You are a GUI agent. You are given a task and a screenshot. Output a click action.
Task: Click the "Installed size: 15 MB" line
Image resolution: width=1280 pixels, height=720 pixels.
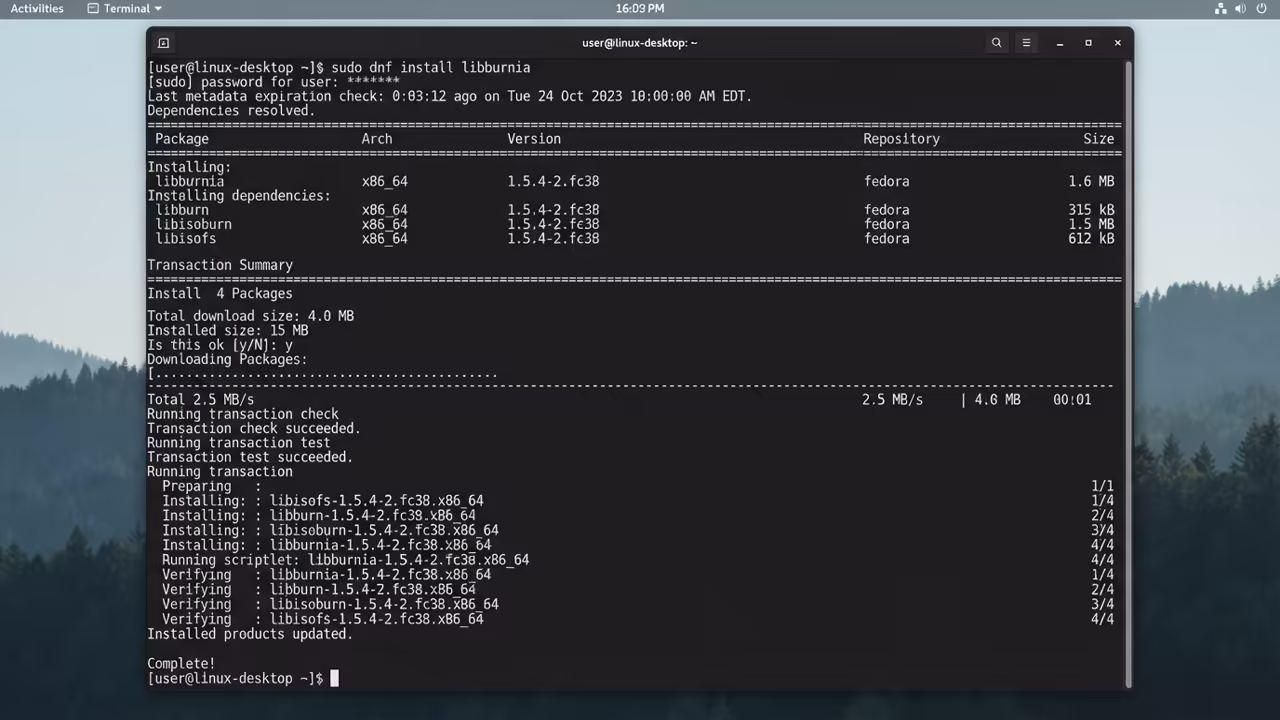(x=228, y=331)
